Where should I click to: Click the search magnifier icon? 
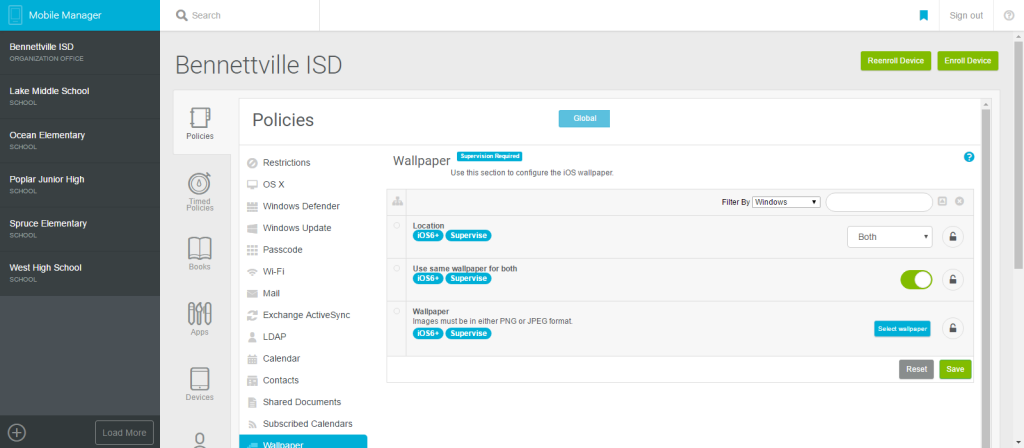[x=182, y=15]
